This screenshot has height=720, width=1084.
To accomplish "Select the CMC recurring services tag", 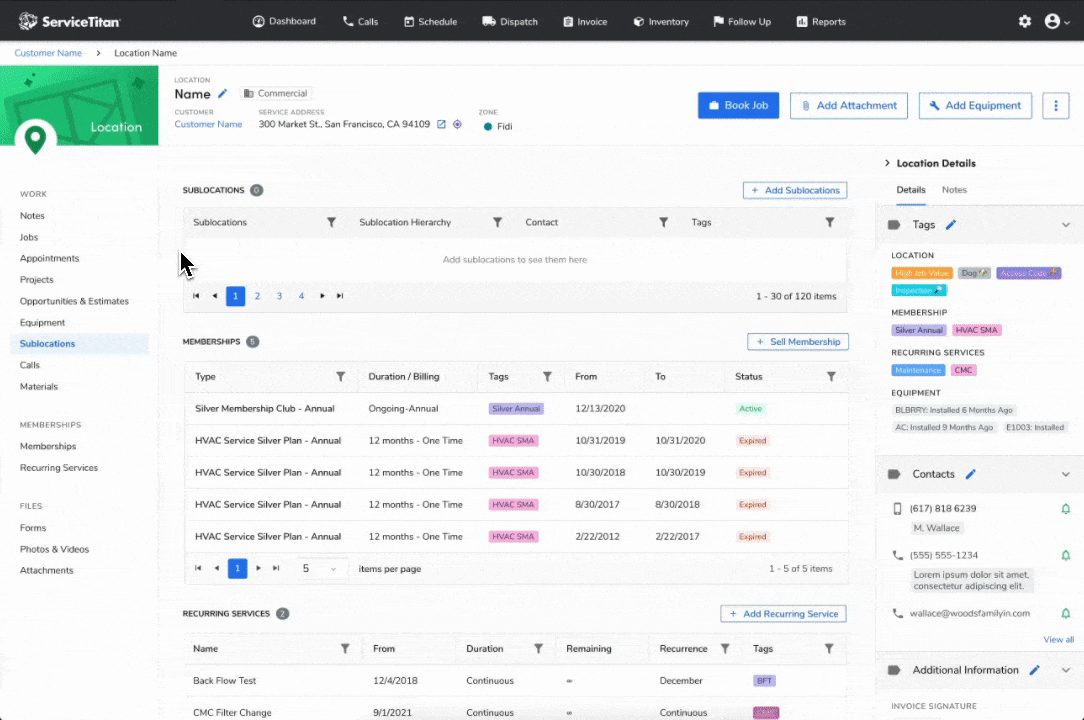I will [963, 370].
